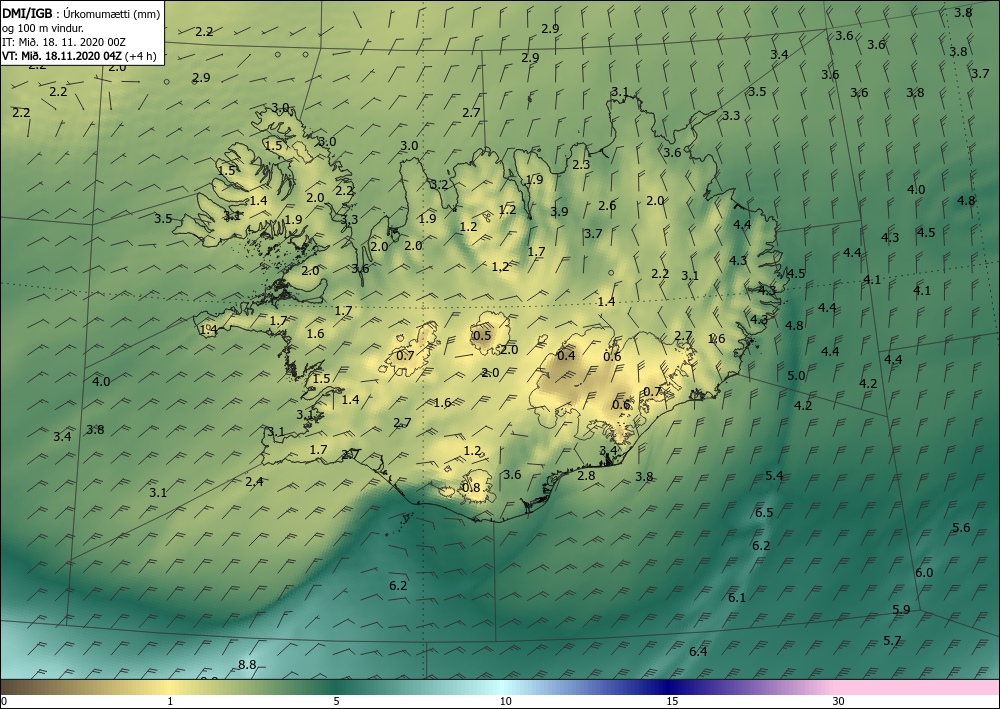Click the 8.8 value on the map
Screen dimensions: 1000x709
point(247,665)
